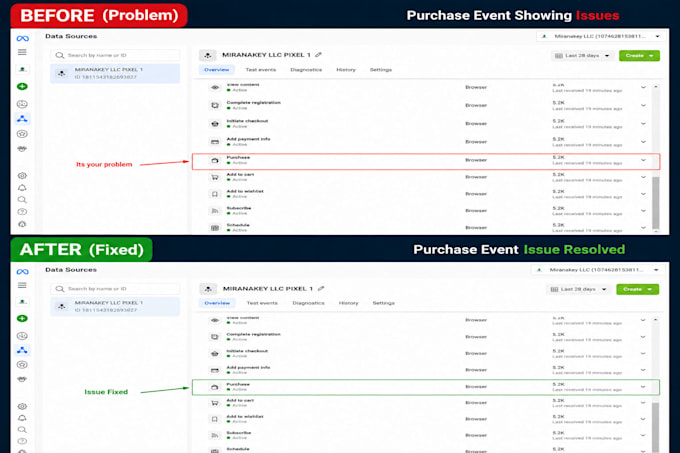Open the help question mark icon in BEFORE sidebar

point(22,212)
